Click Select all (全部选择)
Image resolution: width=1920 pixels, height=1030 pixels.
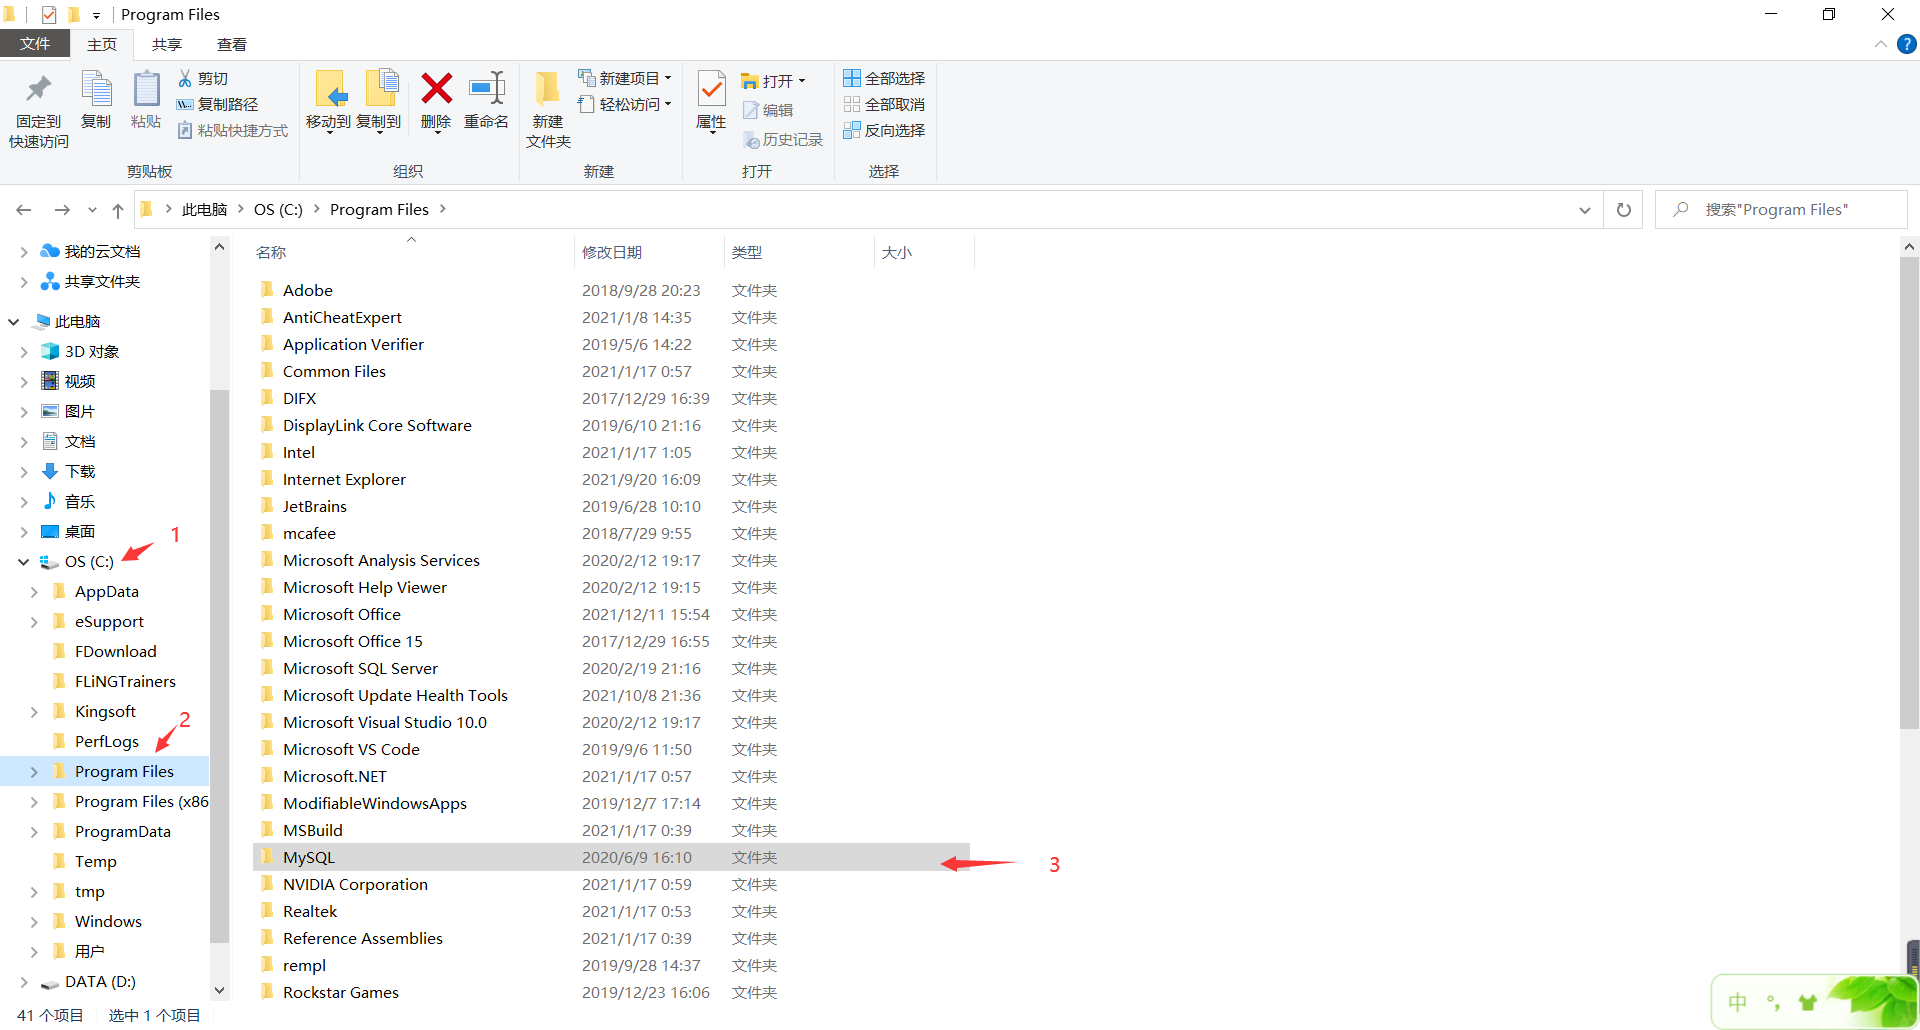[884, 78]
